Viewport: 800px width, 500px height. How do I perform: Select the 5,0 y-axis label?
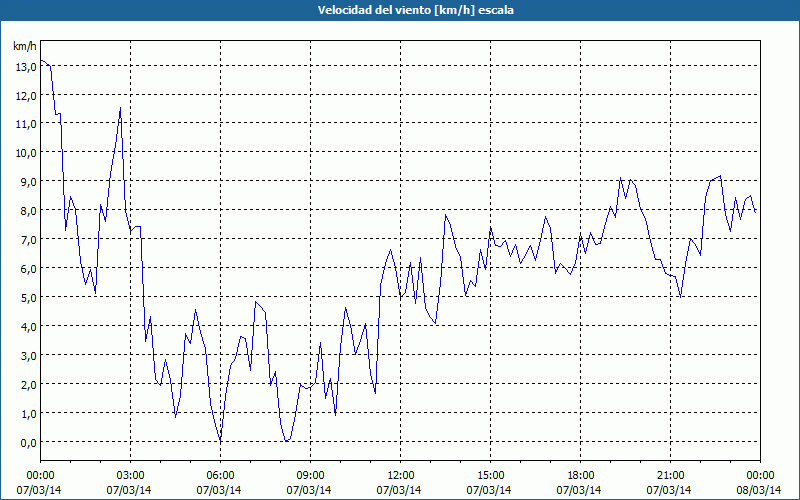29,298
